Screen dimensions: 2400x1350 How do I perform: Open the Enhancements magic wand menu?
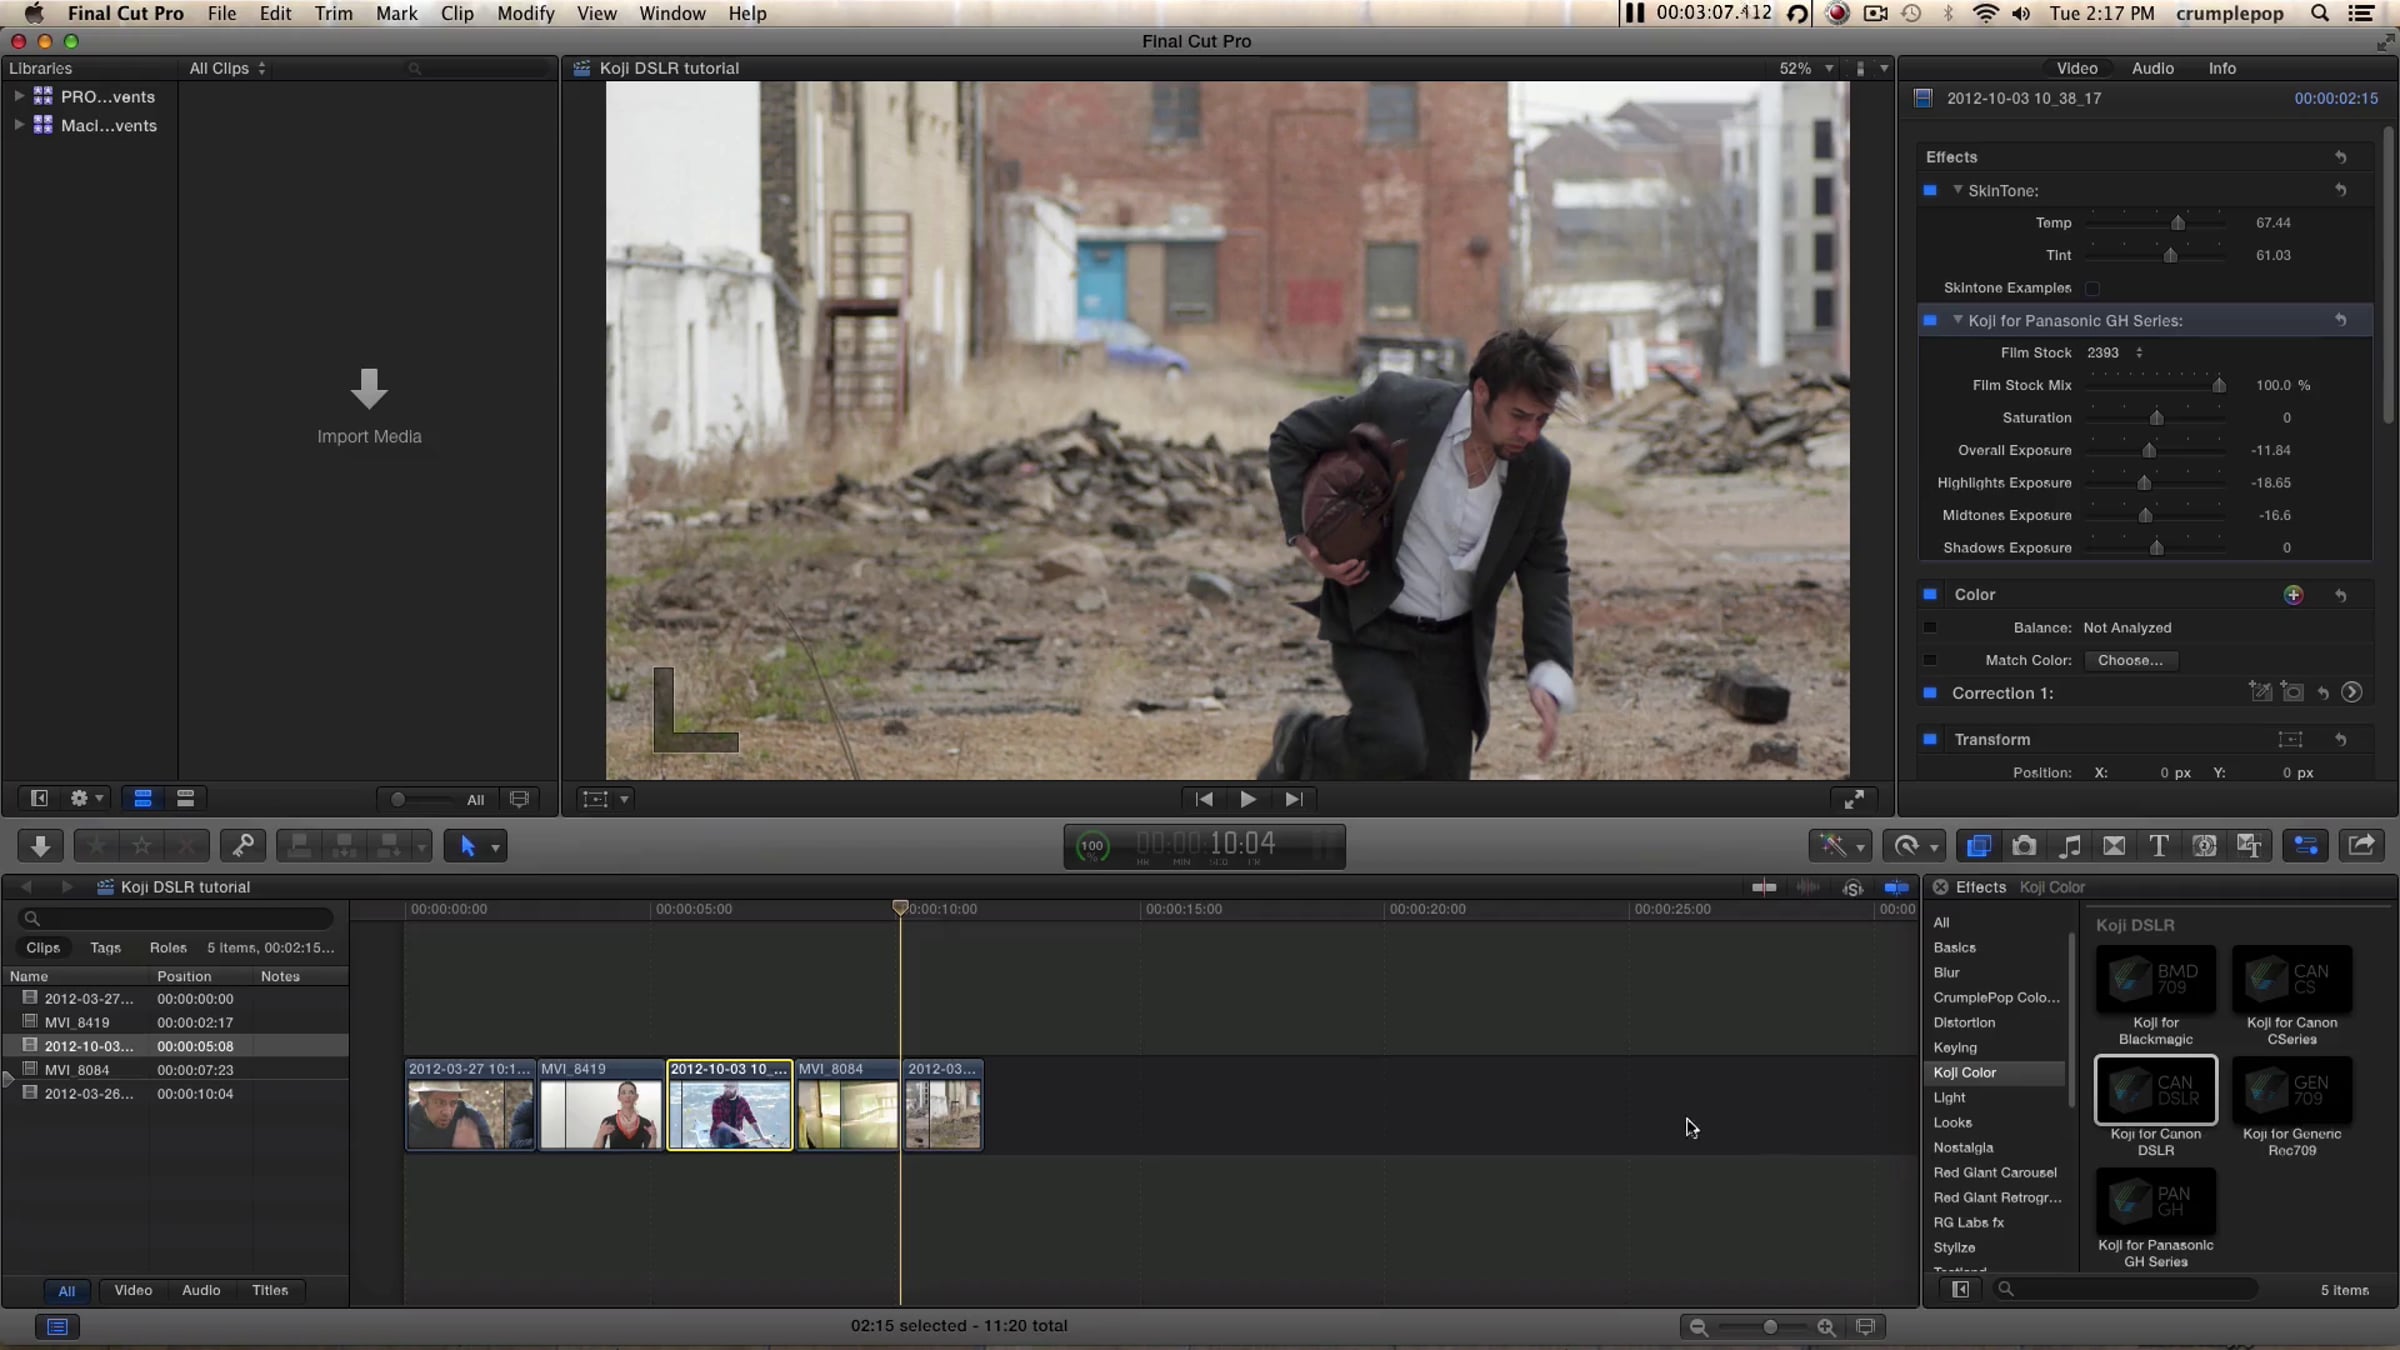coord(1839,846)
